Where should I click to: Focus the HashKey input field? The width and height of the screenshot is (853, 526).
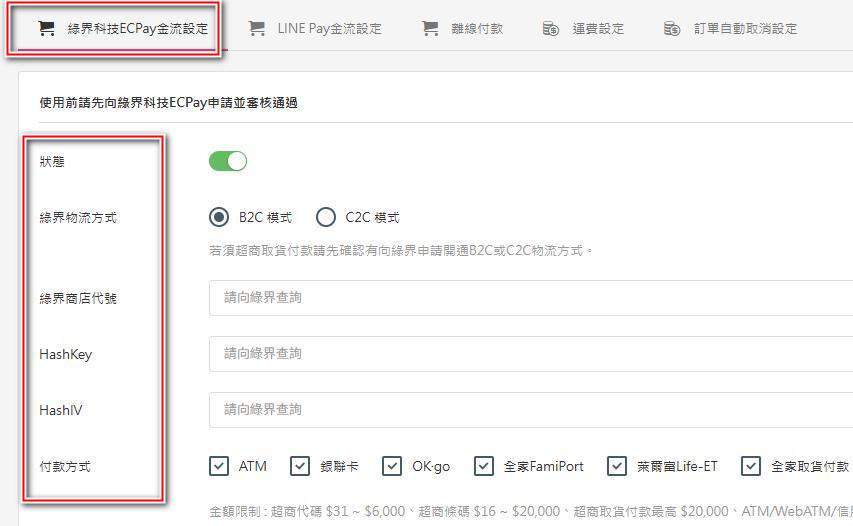pos(531,354)
